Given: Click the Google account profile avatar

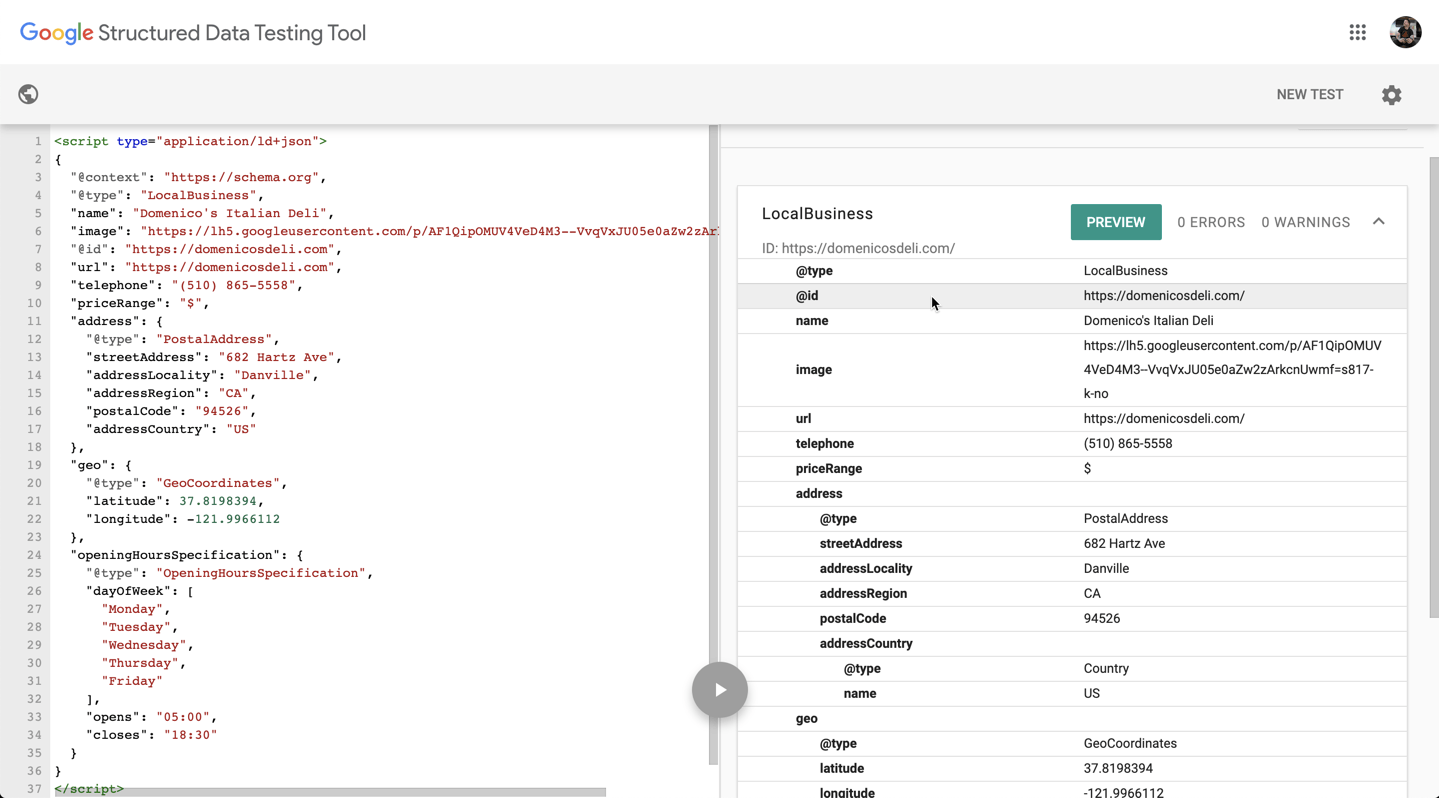Looking at the screenshot, I should pos(1405,32).
